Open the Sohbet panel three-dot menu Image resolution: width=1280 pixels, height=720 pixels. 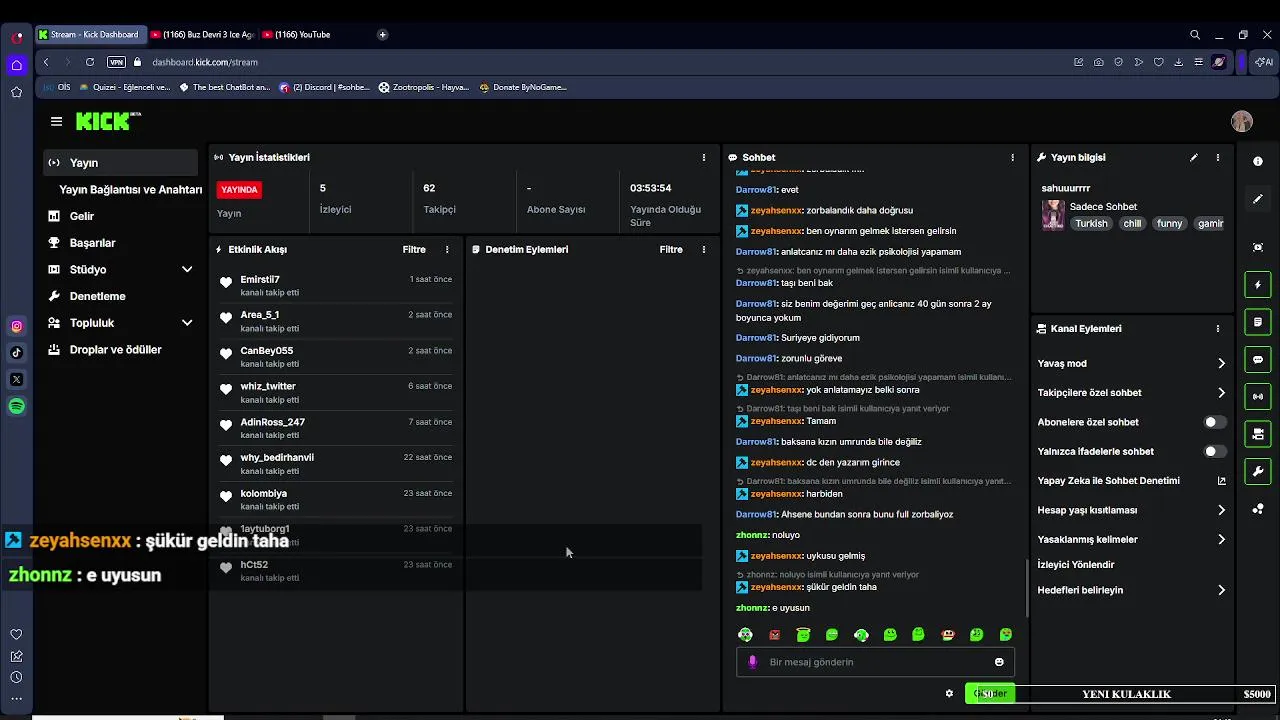click(x=1012, y=157)
